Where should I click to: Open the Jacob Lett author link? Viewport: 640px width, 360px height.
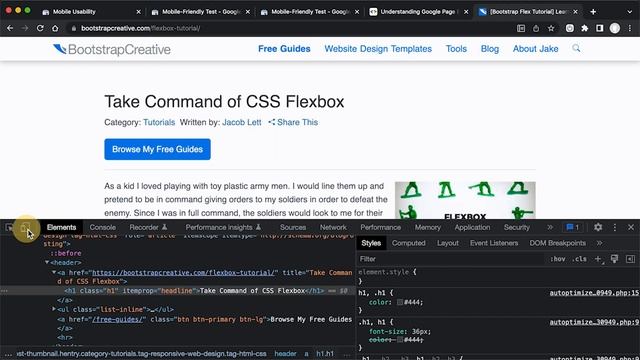tap(242, 122)
